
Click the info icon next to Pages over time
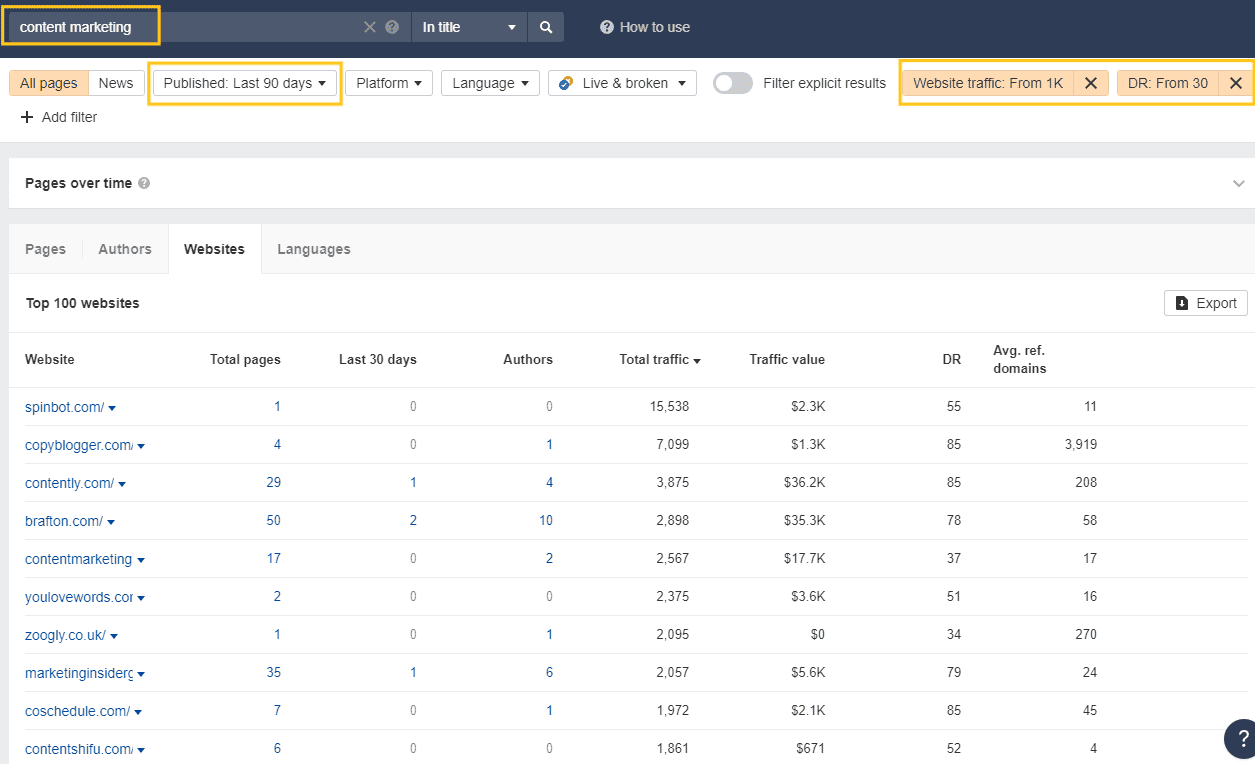tap(144, 184)
